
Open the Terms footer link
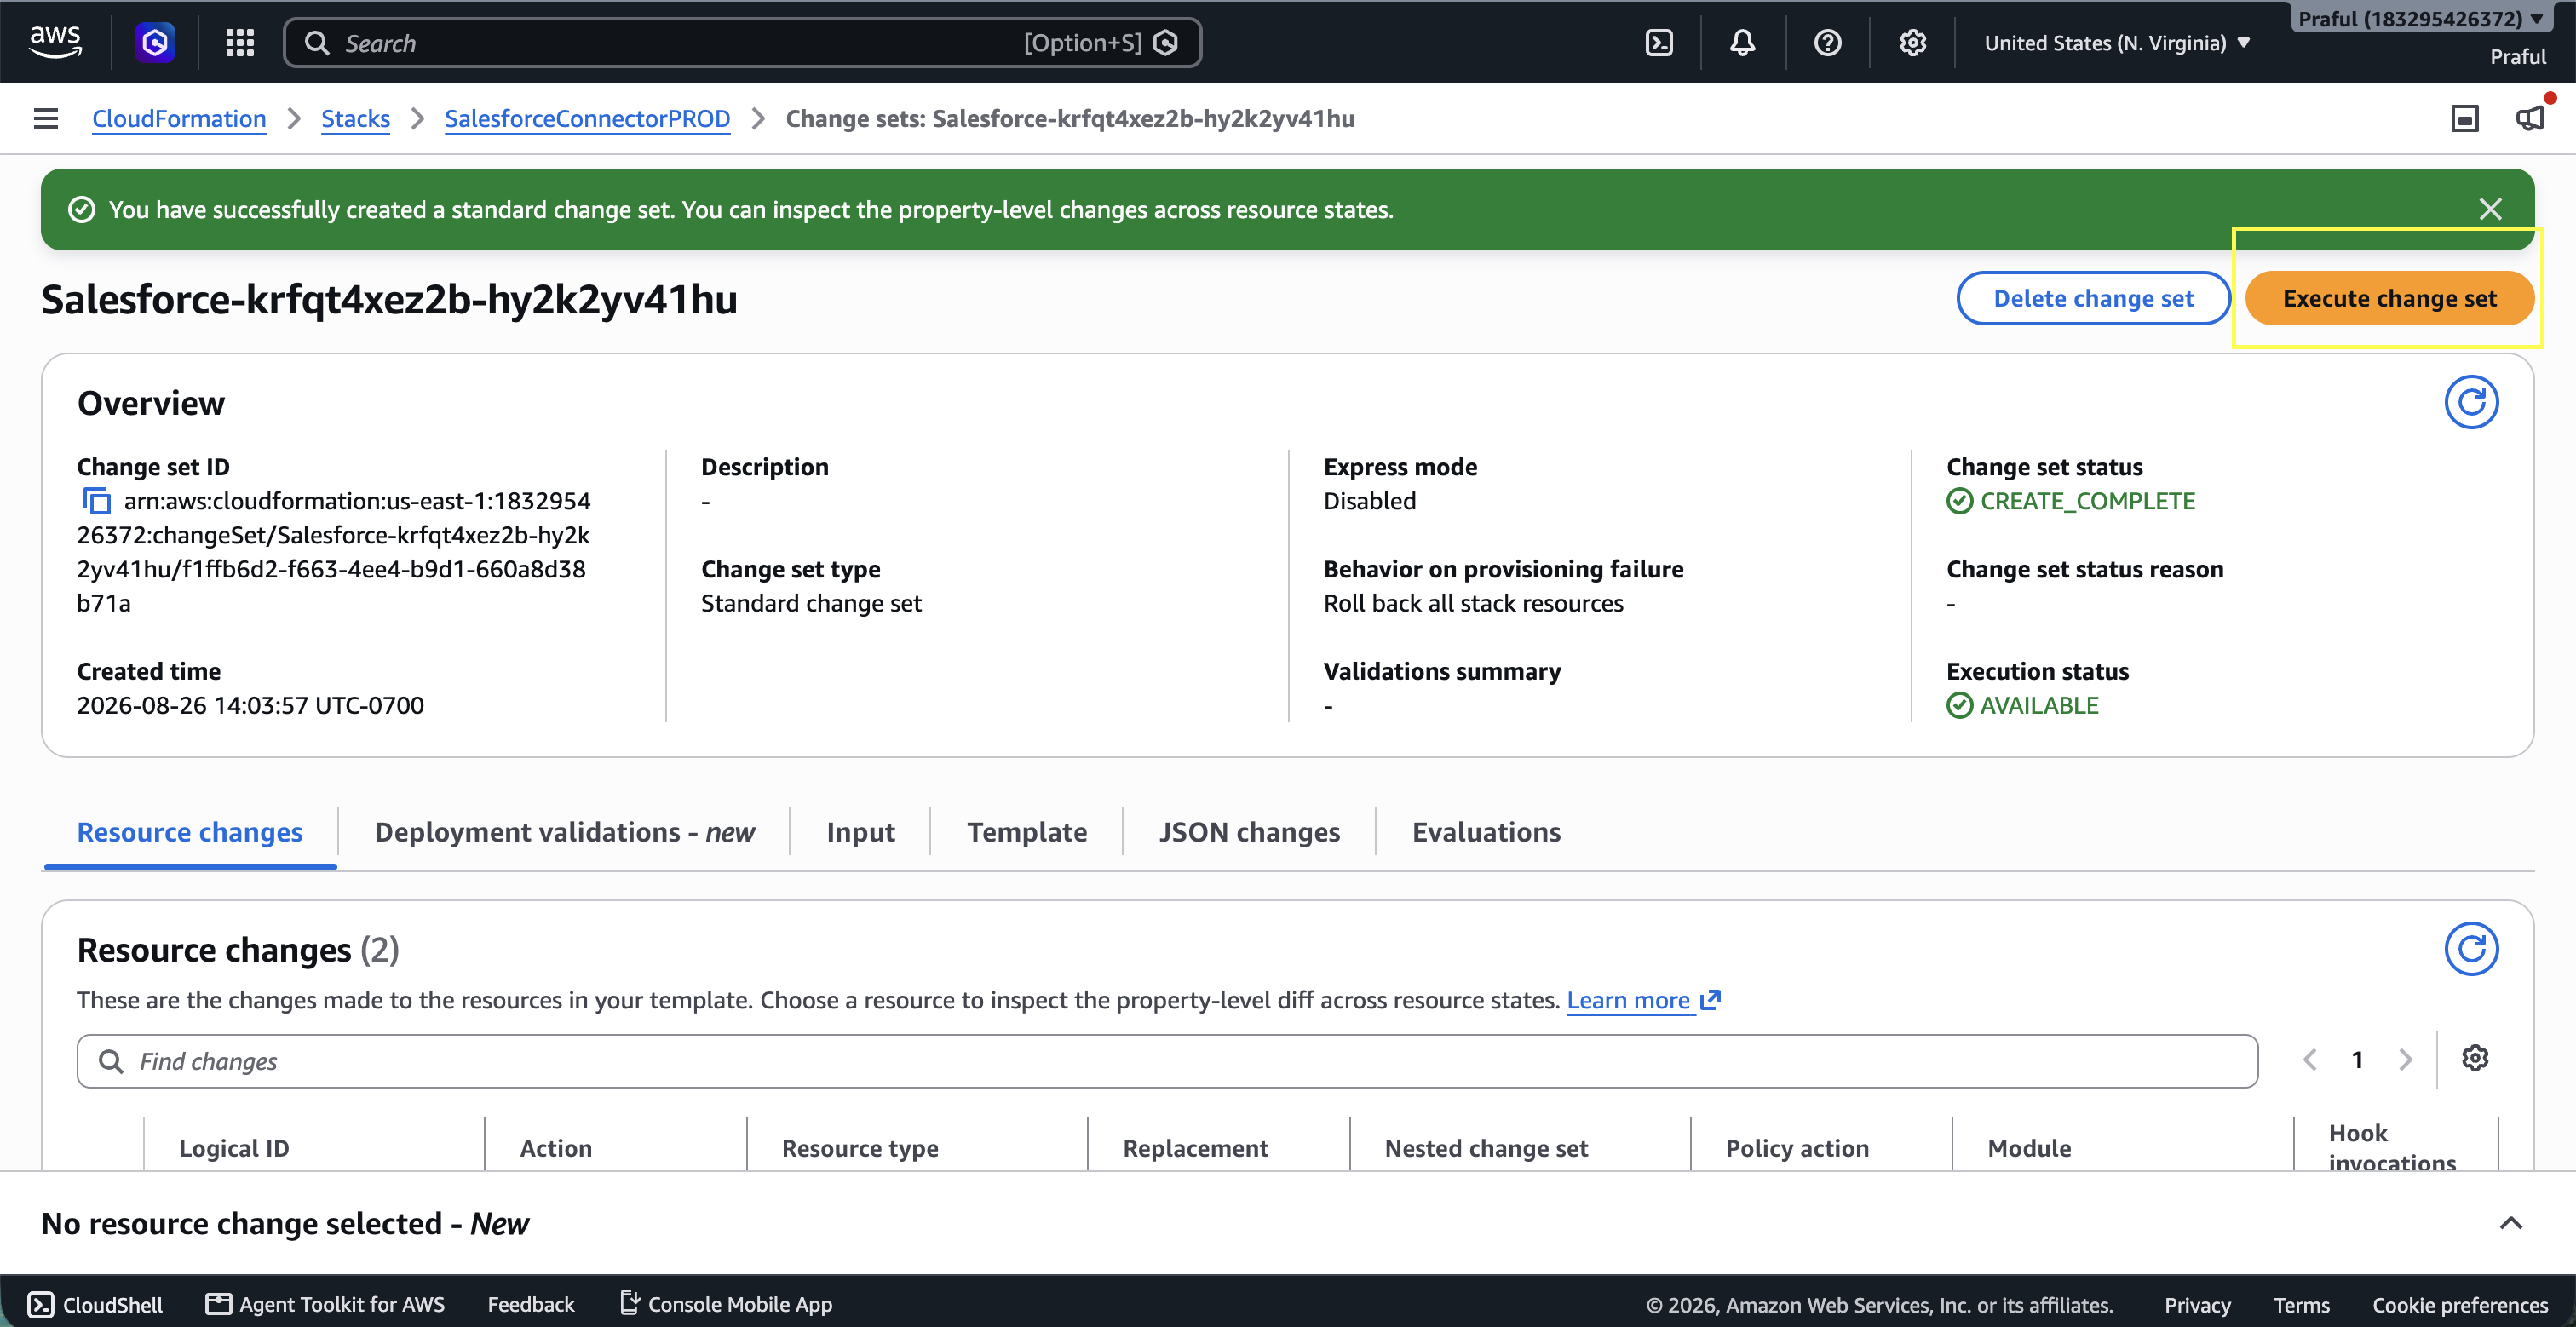click(x=2302, y=1304)
